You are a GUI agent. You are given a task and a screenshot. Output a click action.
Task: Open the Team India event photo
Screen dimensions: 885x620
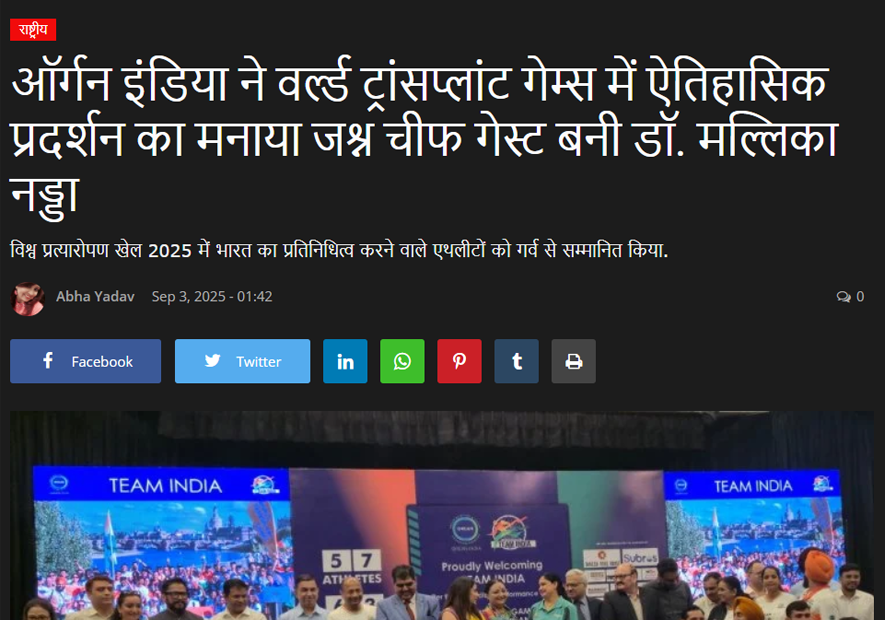point(442,516)
